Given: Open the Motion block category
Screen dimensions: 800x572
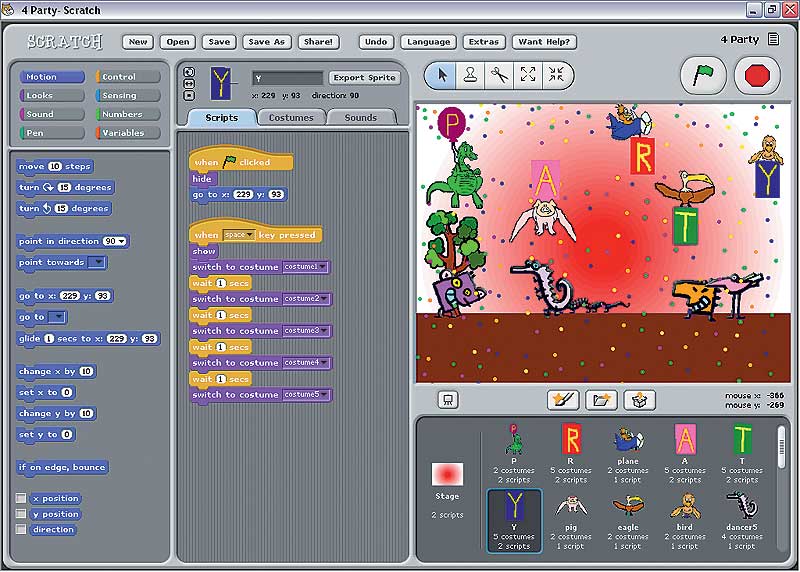Looking at the screenshot, I should pos(52,77).
